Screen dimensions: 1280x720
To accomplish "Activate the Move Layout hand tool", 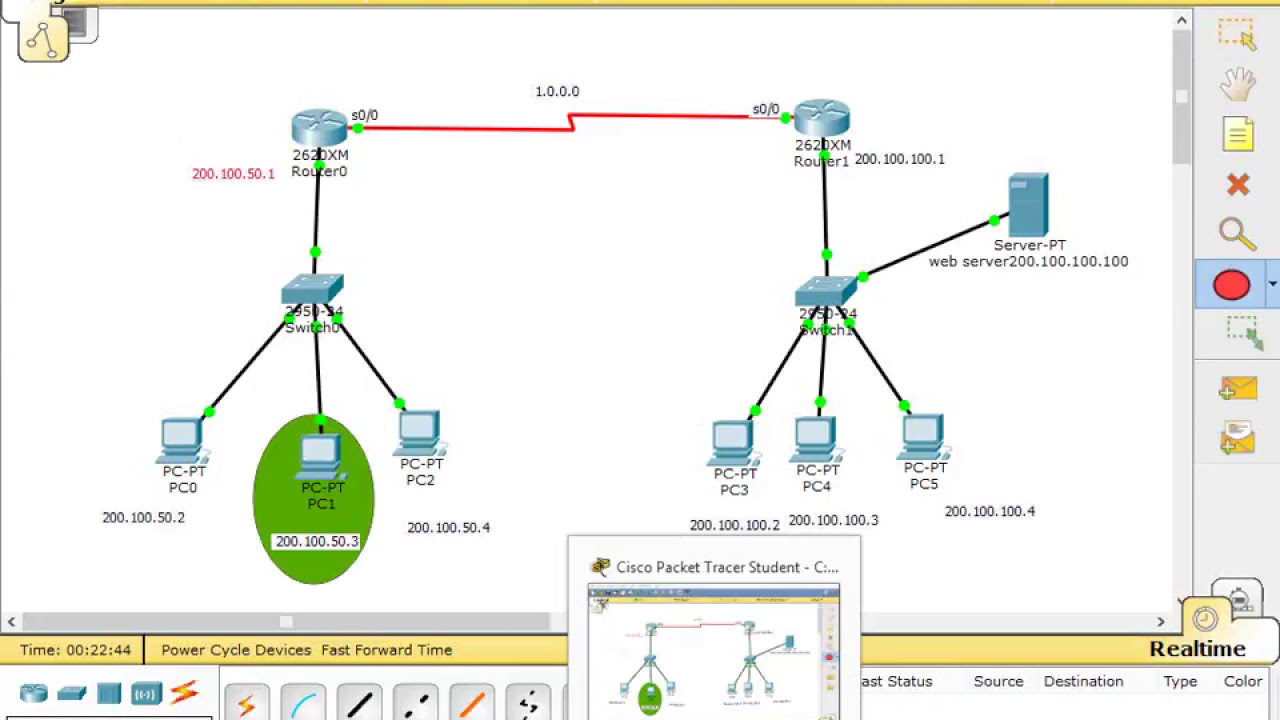I will tap(1237, 84).
